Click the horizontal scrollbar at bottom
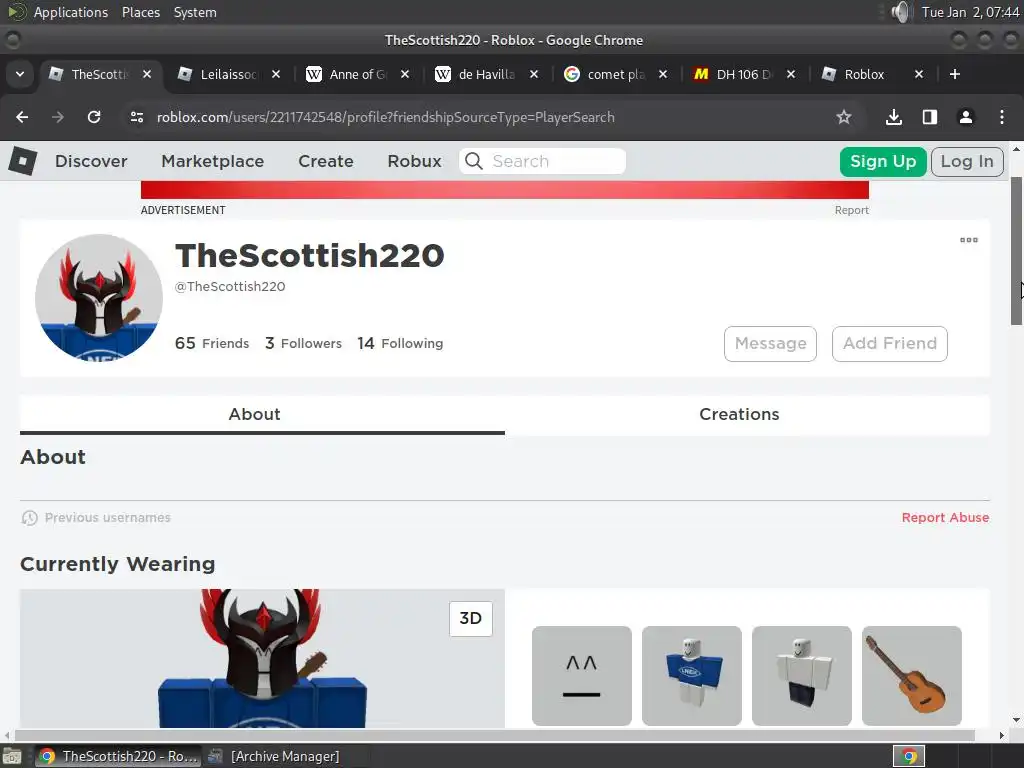This screenshot has height=768, width=1024. coord(495,735)
